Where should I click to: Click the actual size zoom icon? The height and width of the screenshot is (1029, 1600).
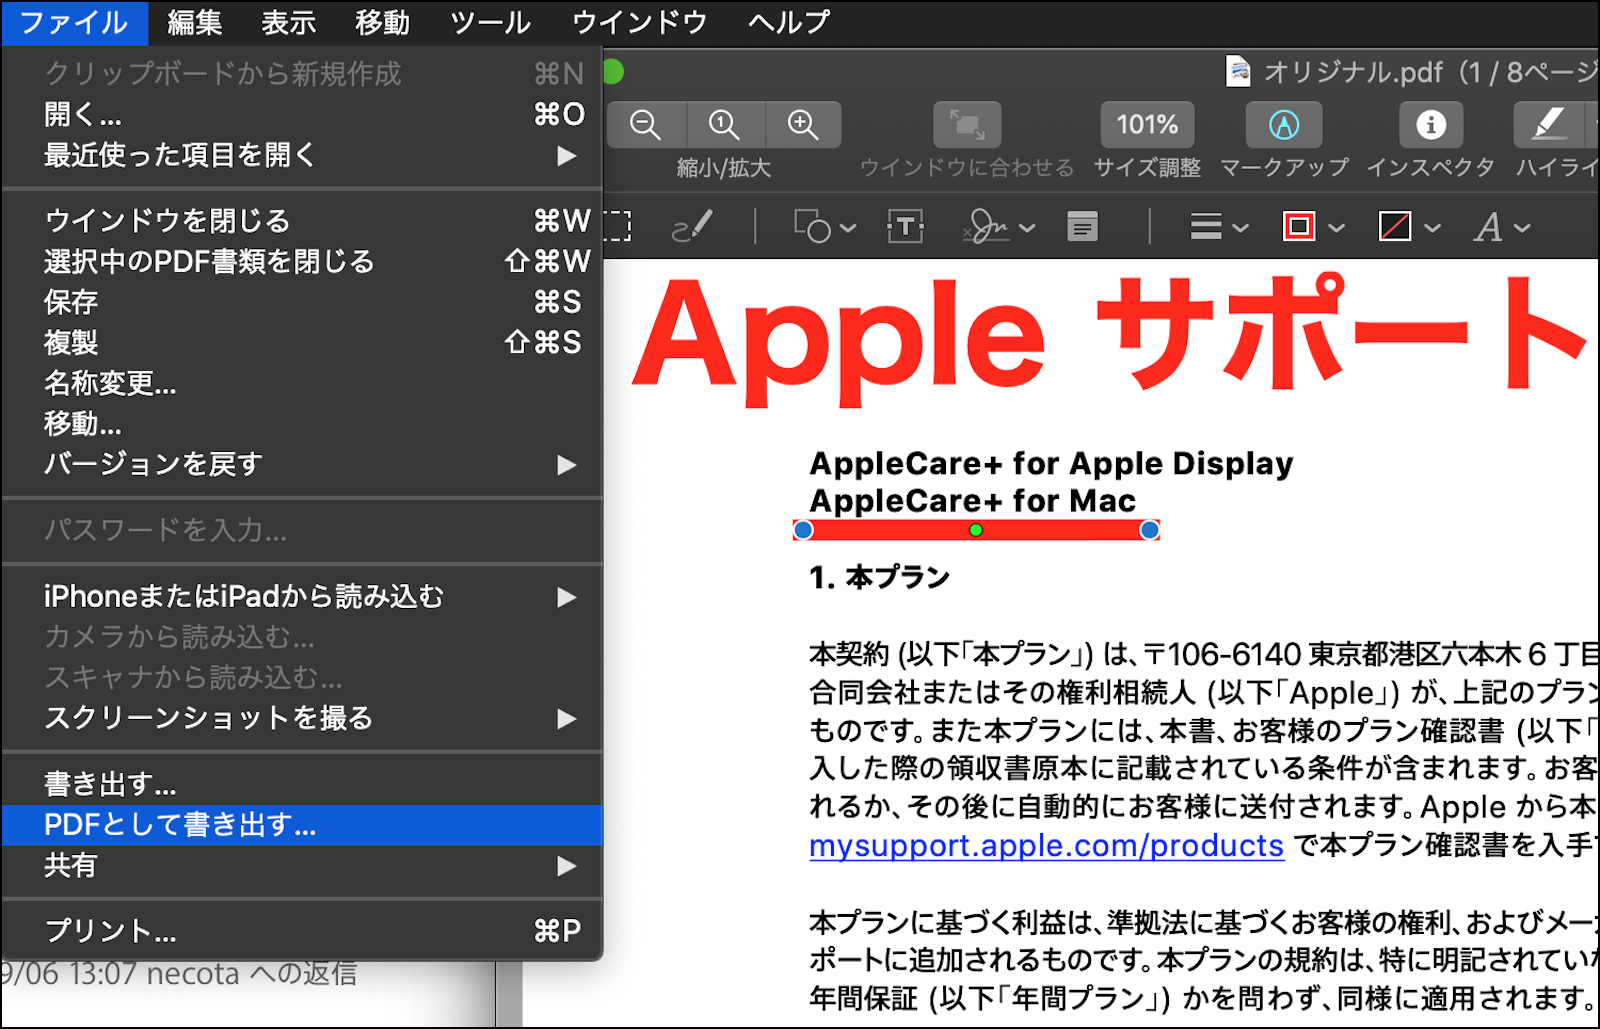pyautogui.click(x=724, y=125)
